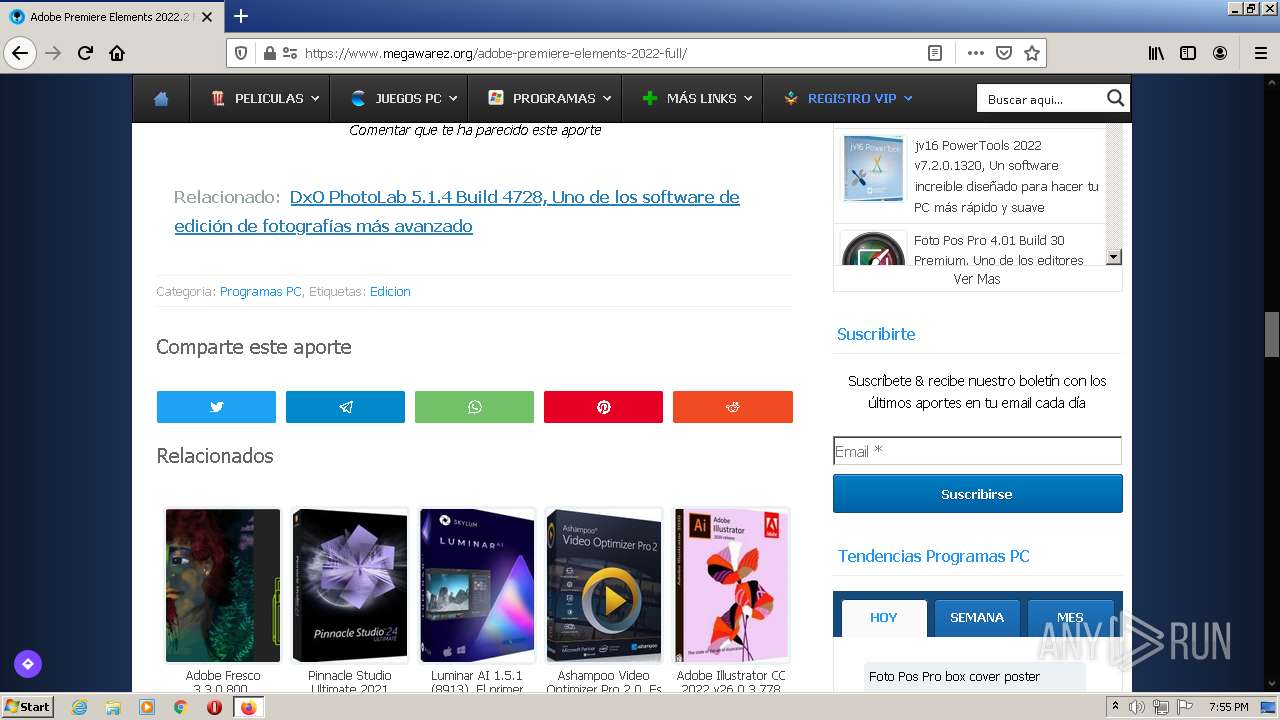Open Luminar AI related thumbnail
This screenshot has width=1280, height=720.
click(x=477, y=585)
